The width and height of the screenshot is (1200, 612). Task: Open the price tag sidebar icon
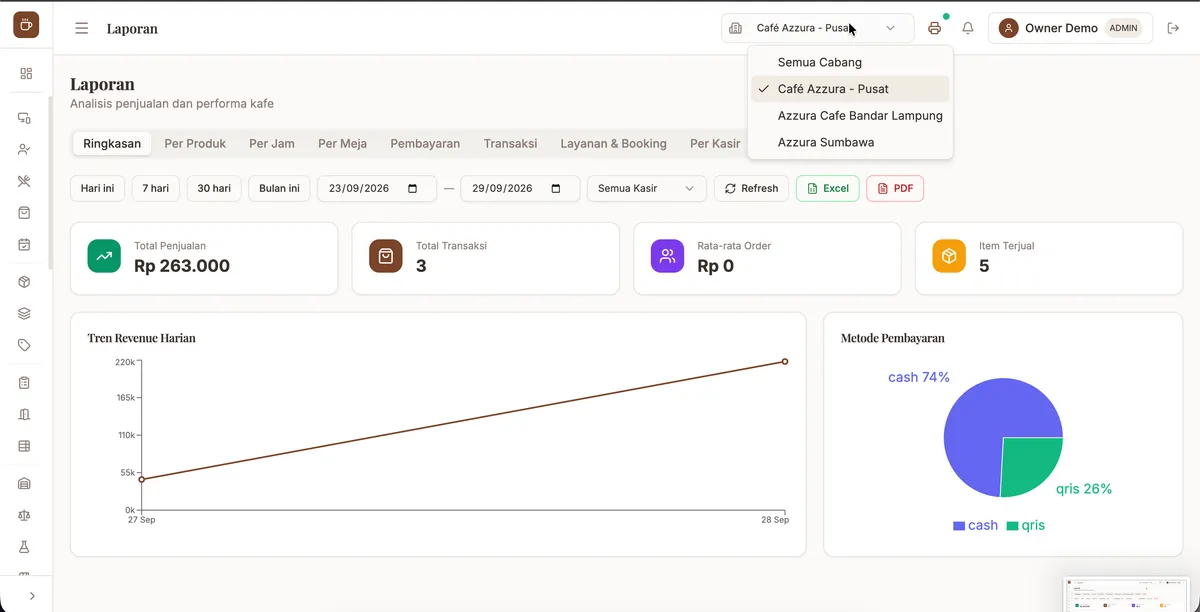(25, 346)
